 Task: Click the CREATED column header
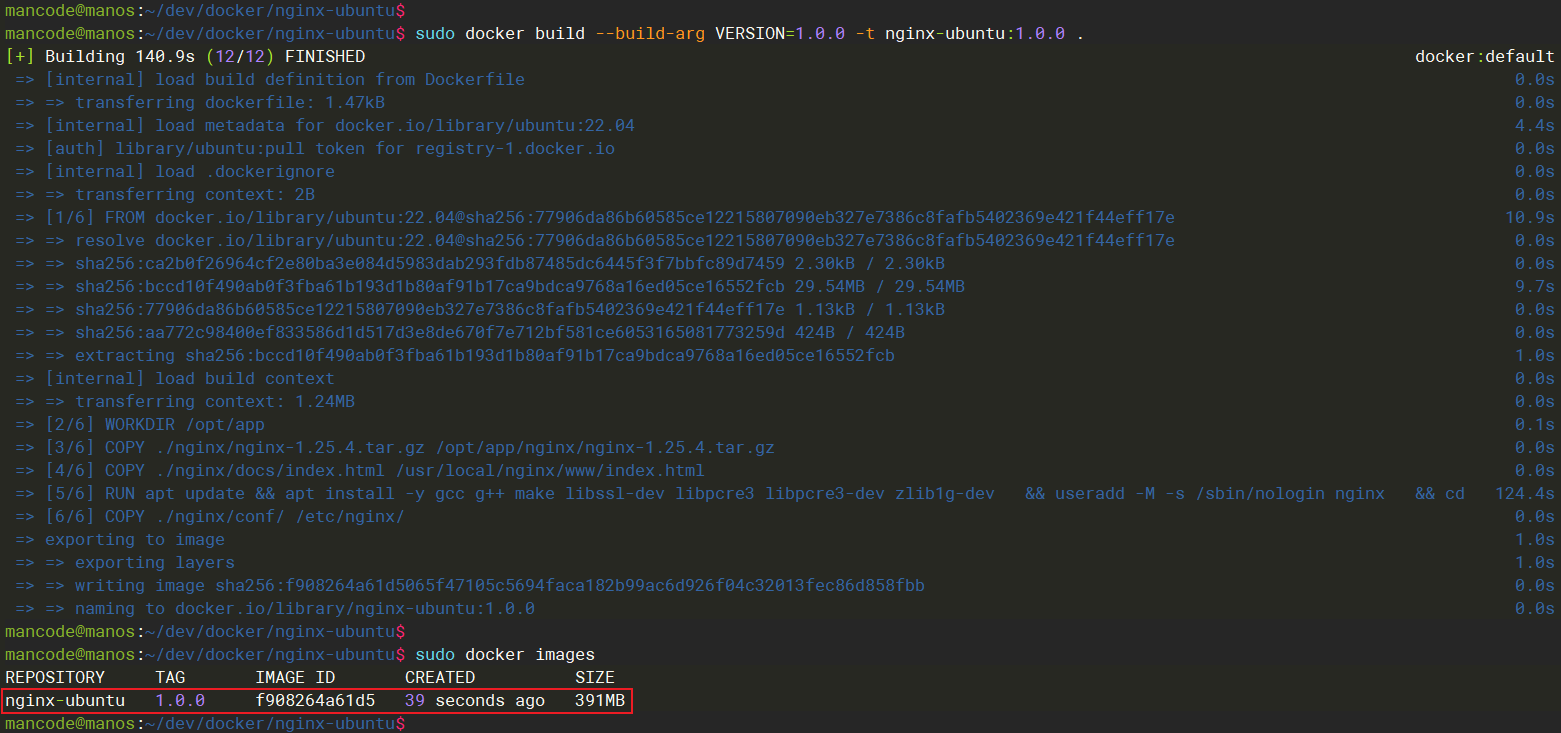point(440,677)
